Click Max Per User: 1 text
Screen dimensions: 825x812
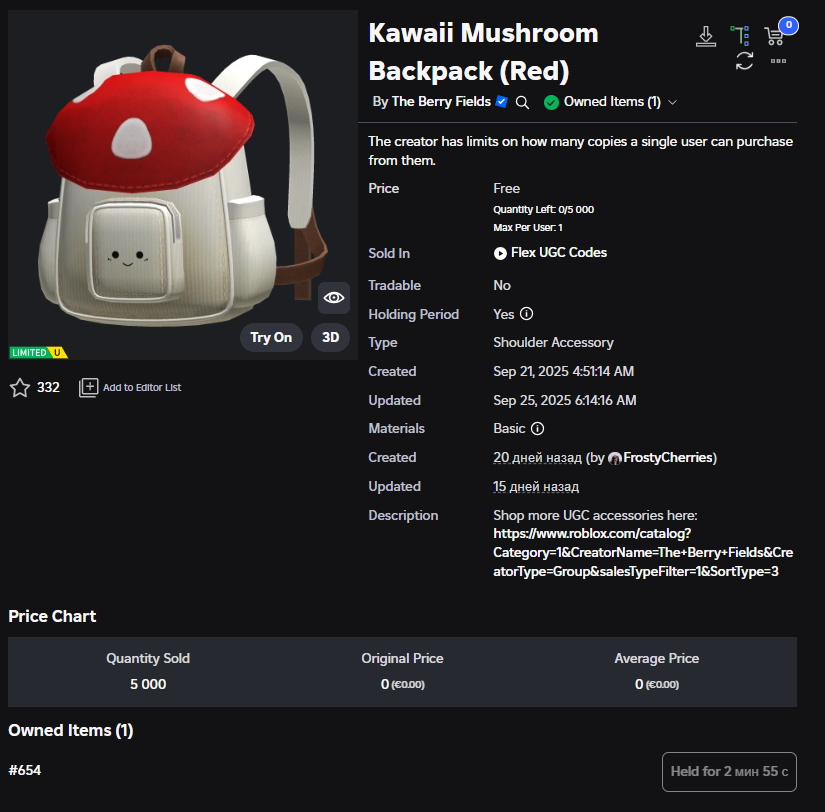click(x=528, y=227)
